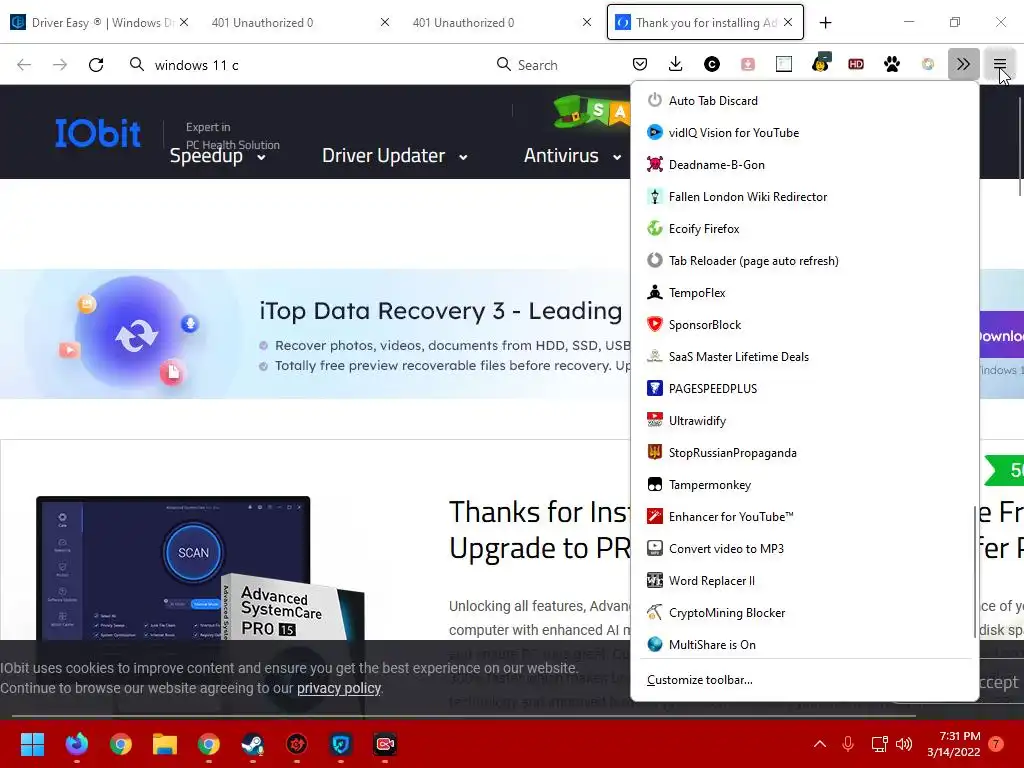Save page to Pocket icon
This screenshot has width=1024, height=768.
[x=640, y=64]
